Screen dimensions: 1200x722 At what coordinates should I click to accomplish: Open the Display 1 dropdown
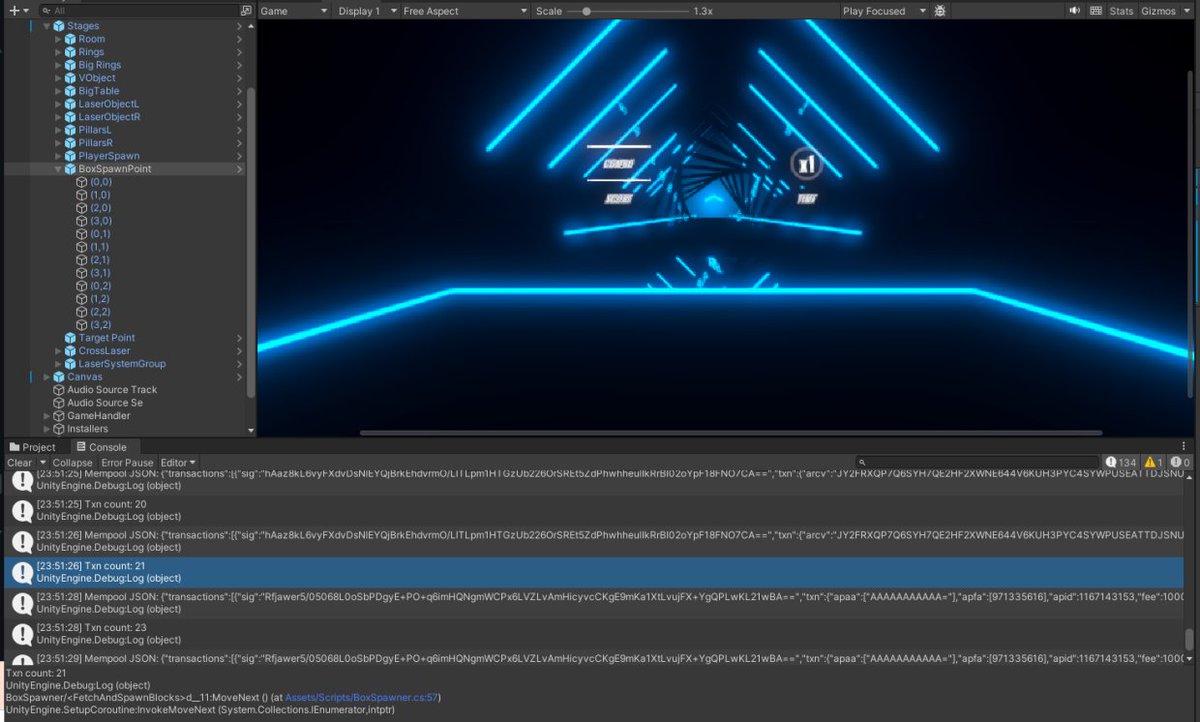click(x=365, y=11)
